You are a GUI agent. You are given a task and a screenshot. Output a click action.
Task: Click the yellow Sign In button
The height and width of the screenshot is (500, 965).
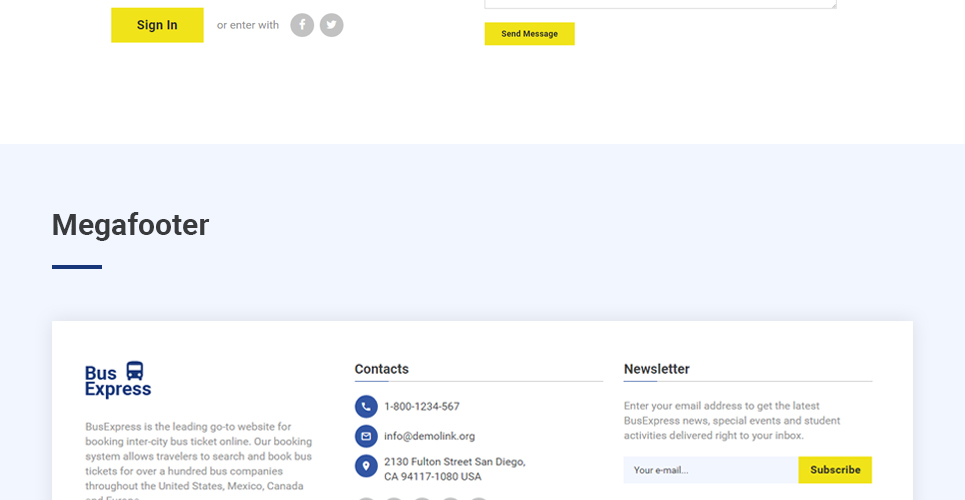[x=157, y=25]
